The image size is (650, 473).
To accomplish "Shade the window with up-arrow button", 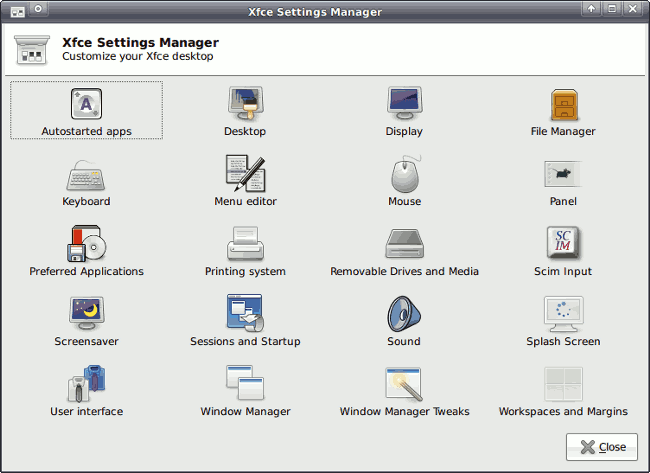I will (x=592, y=9).
